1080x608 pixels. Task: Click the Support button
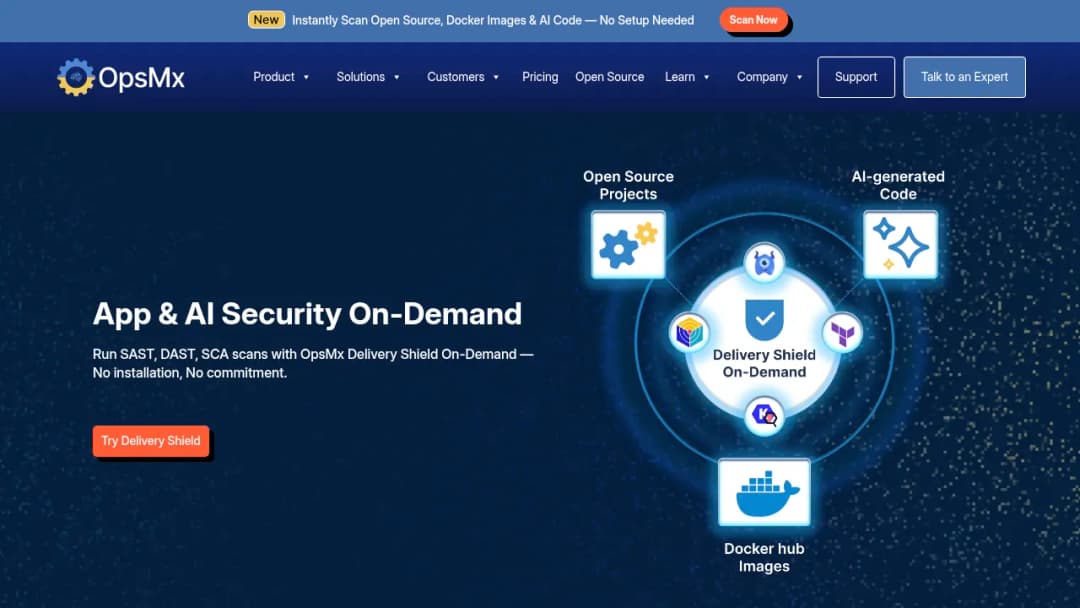click(856, 77)
